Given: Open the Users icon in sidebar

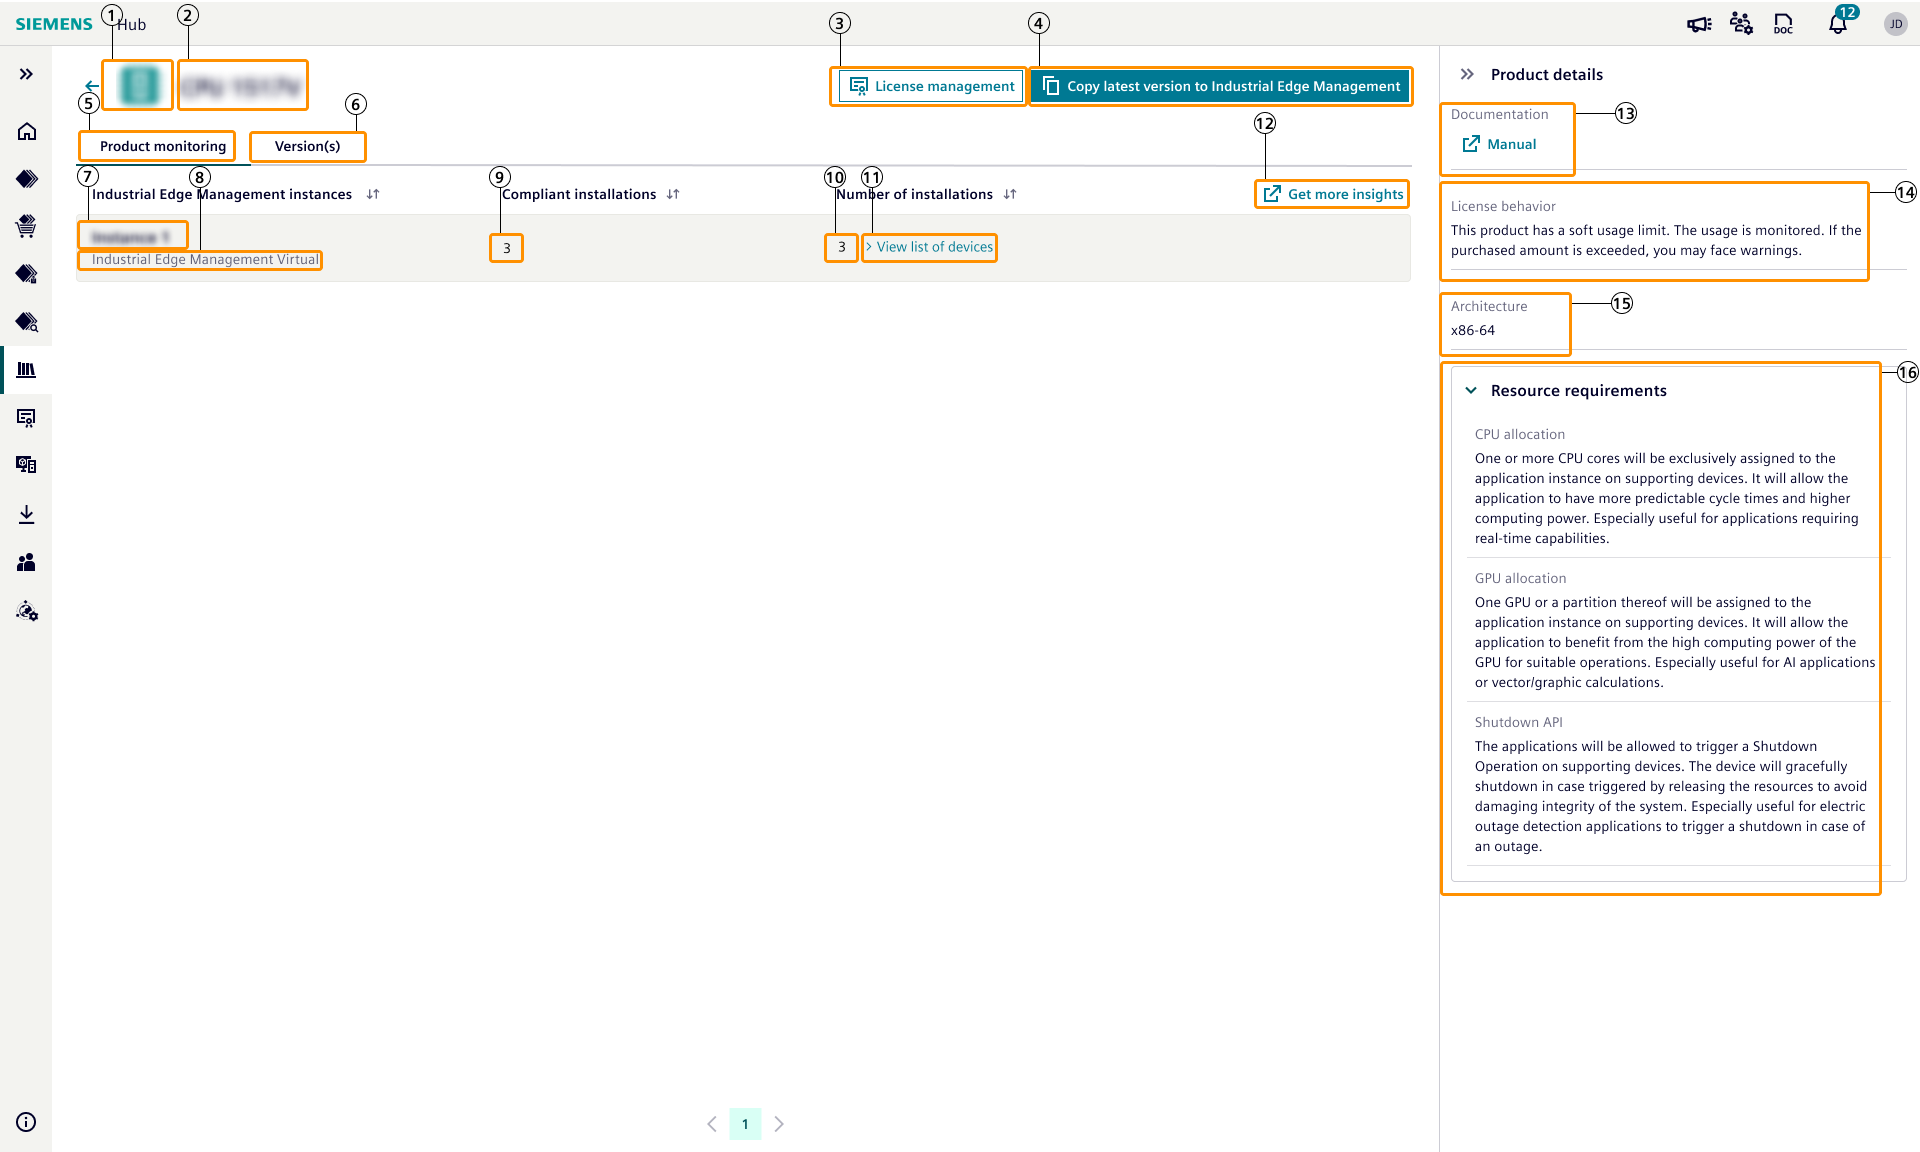Looking at the screenshot, I should (x=27, y=562).
